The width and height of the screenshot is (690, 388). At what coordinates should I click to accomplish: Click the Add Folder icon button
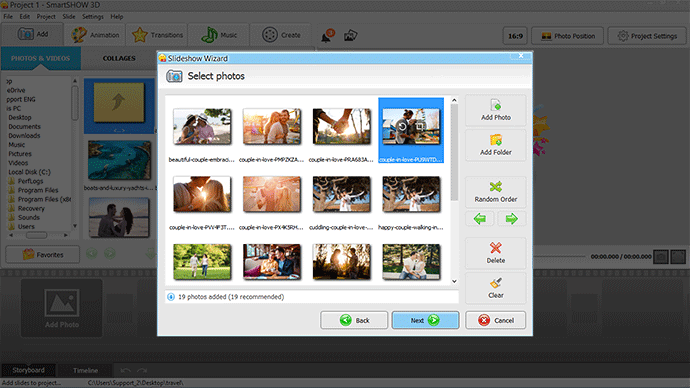495,145
